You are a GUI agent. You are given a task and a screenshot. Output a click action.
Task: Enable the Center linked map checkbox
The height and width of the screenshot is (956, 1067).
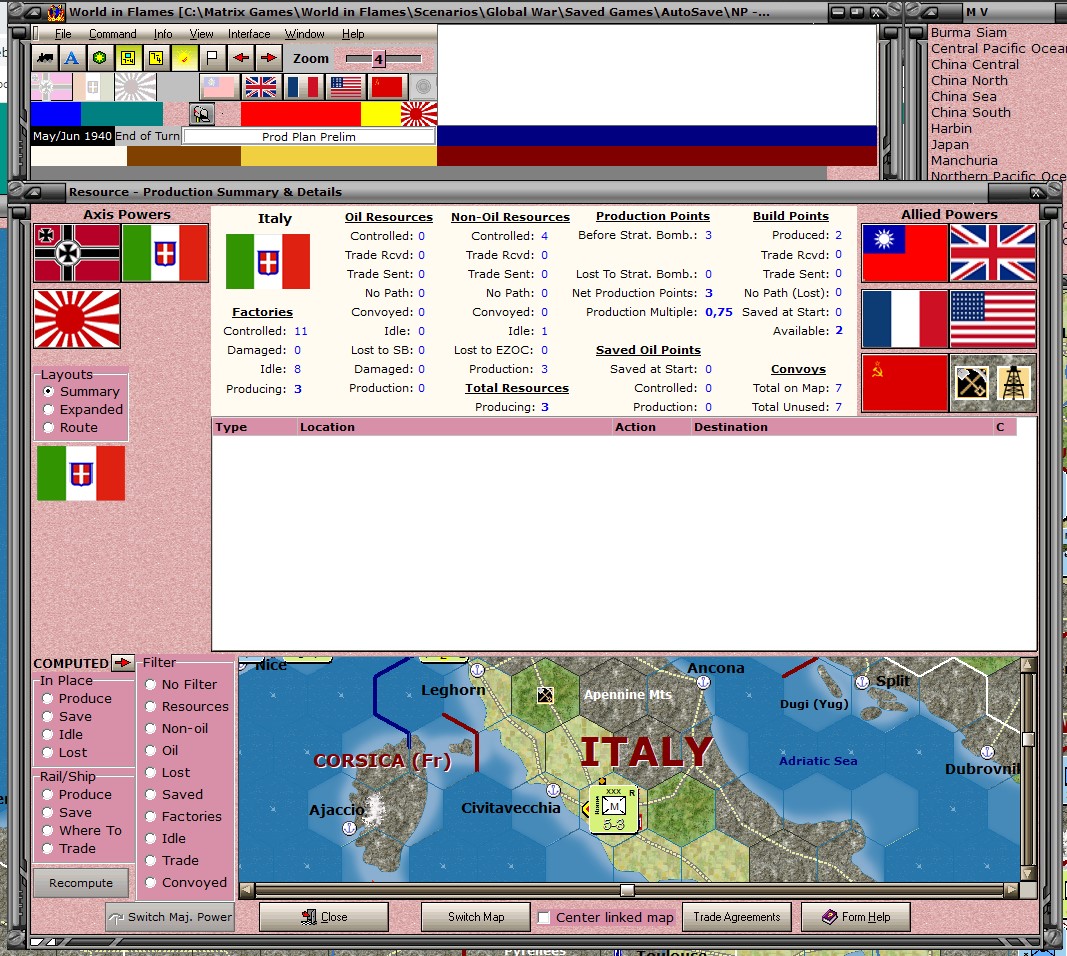click(544, 917)
